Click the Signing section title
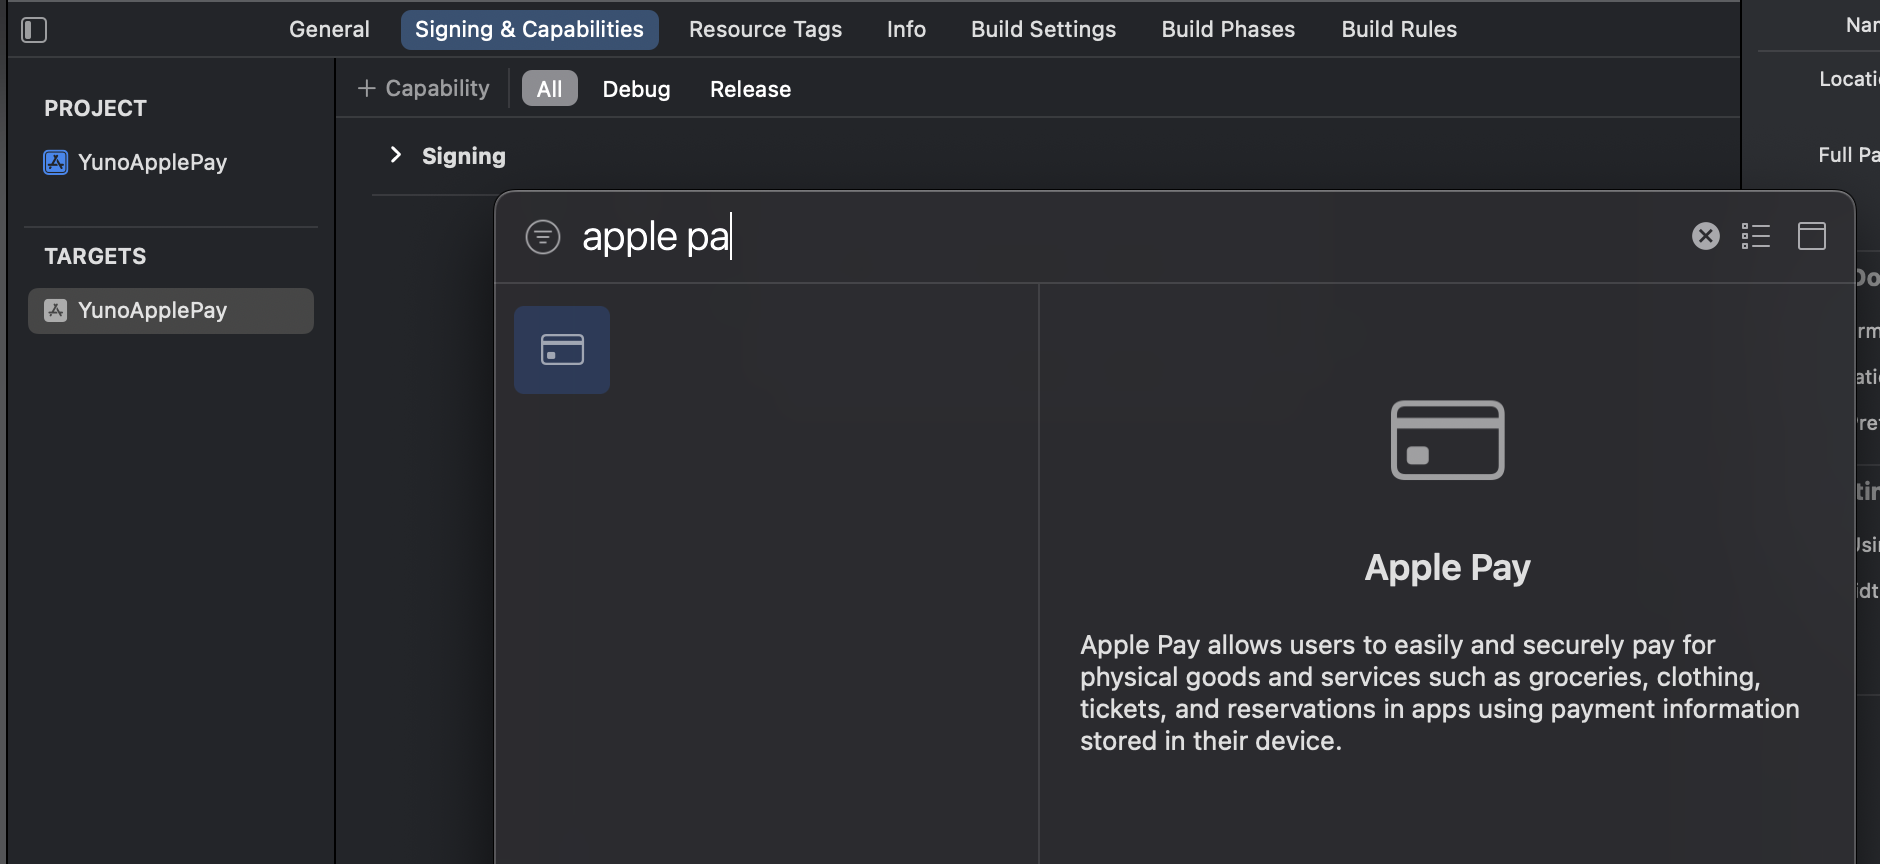 (x=464, y=155)
